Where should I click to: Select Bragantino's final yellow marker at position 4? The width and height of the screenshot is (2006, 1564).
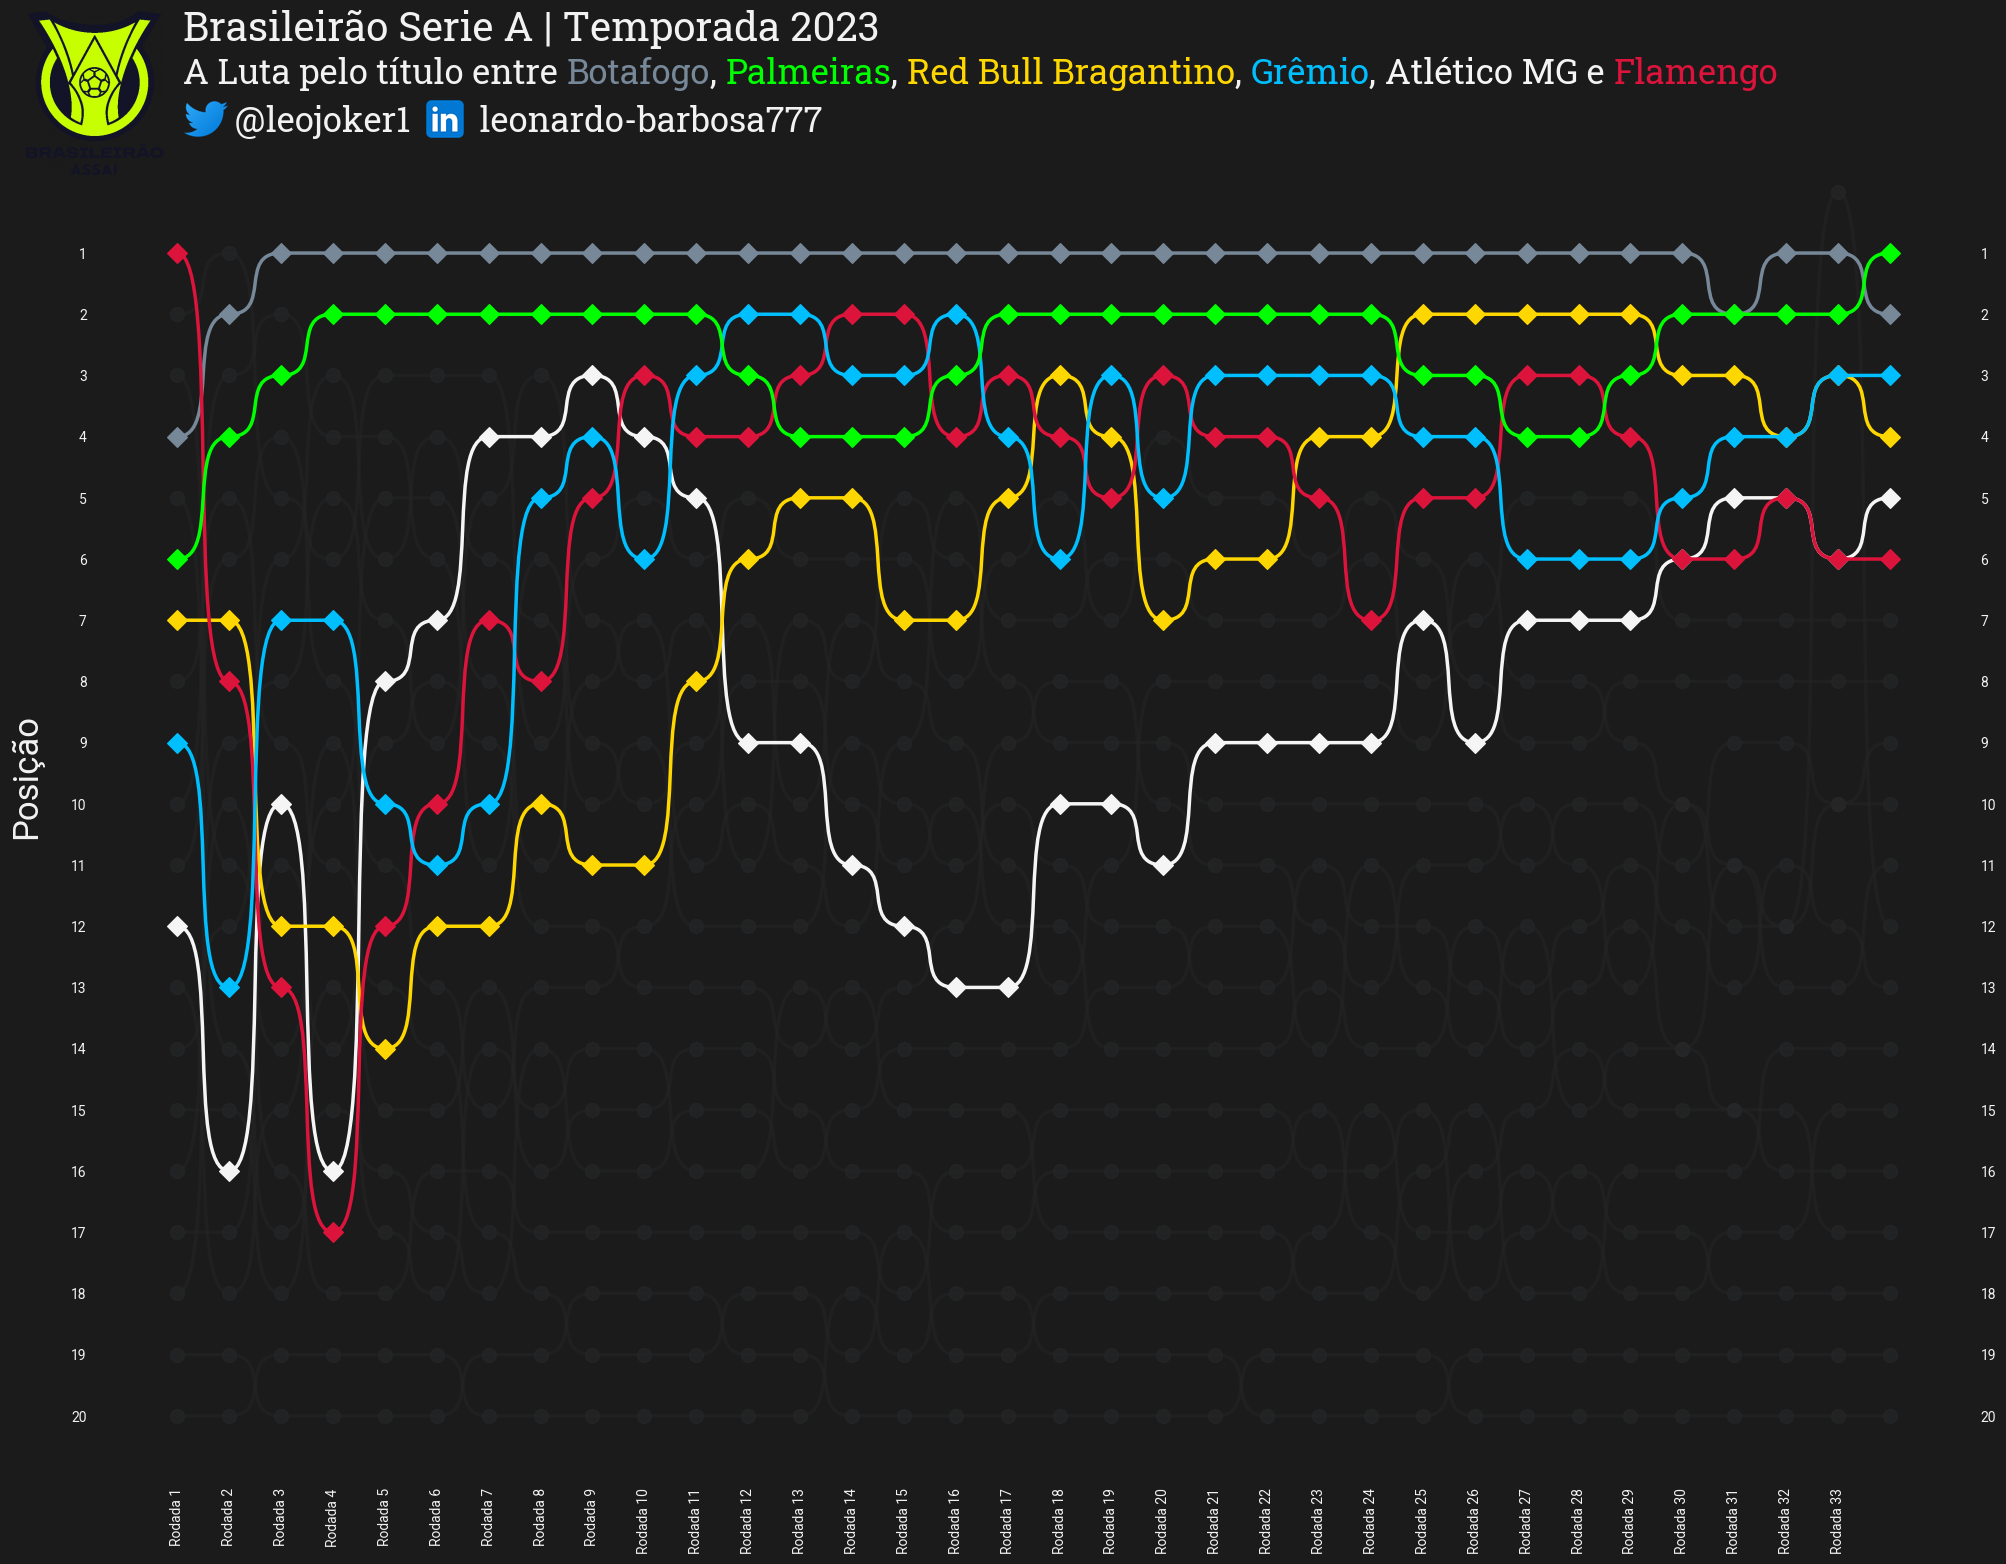[1890, 437]
